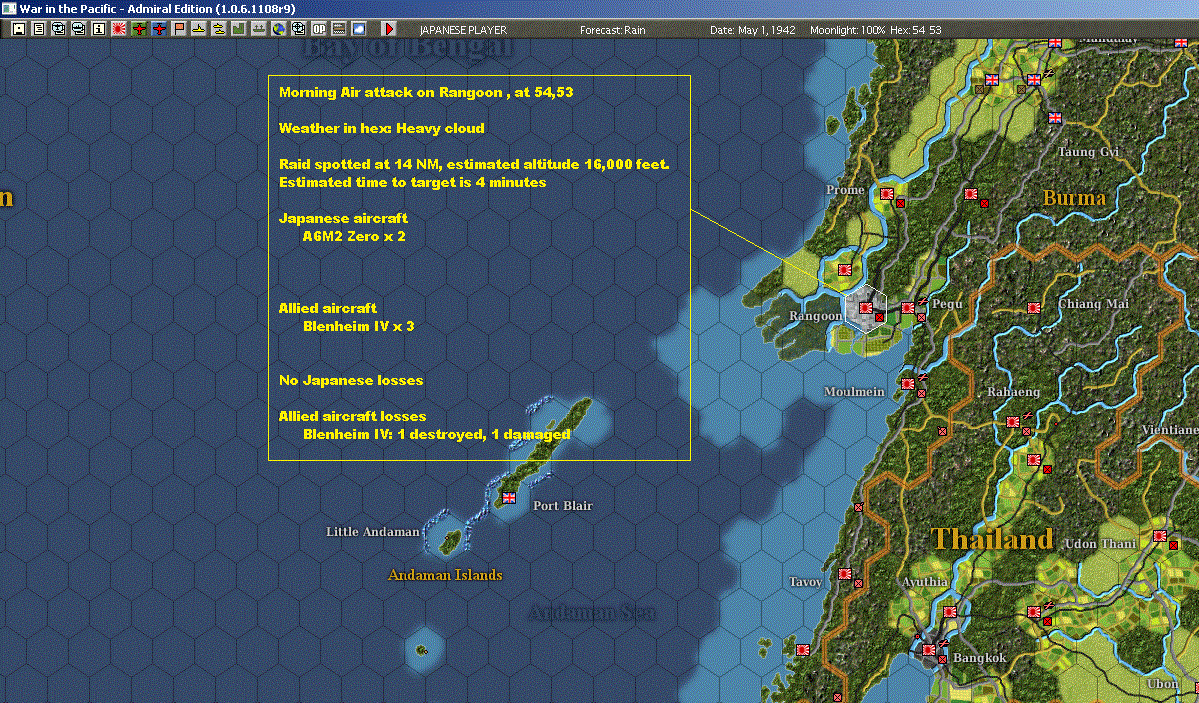Click the 'Thailand' country label
Screen dimensions: 1199x703
pos(993,539)
